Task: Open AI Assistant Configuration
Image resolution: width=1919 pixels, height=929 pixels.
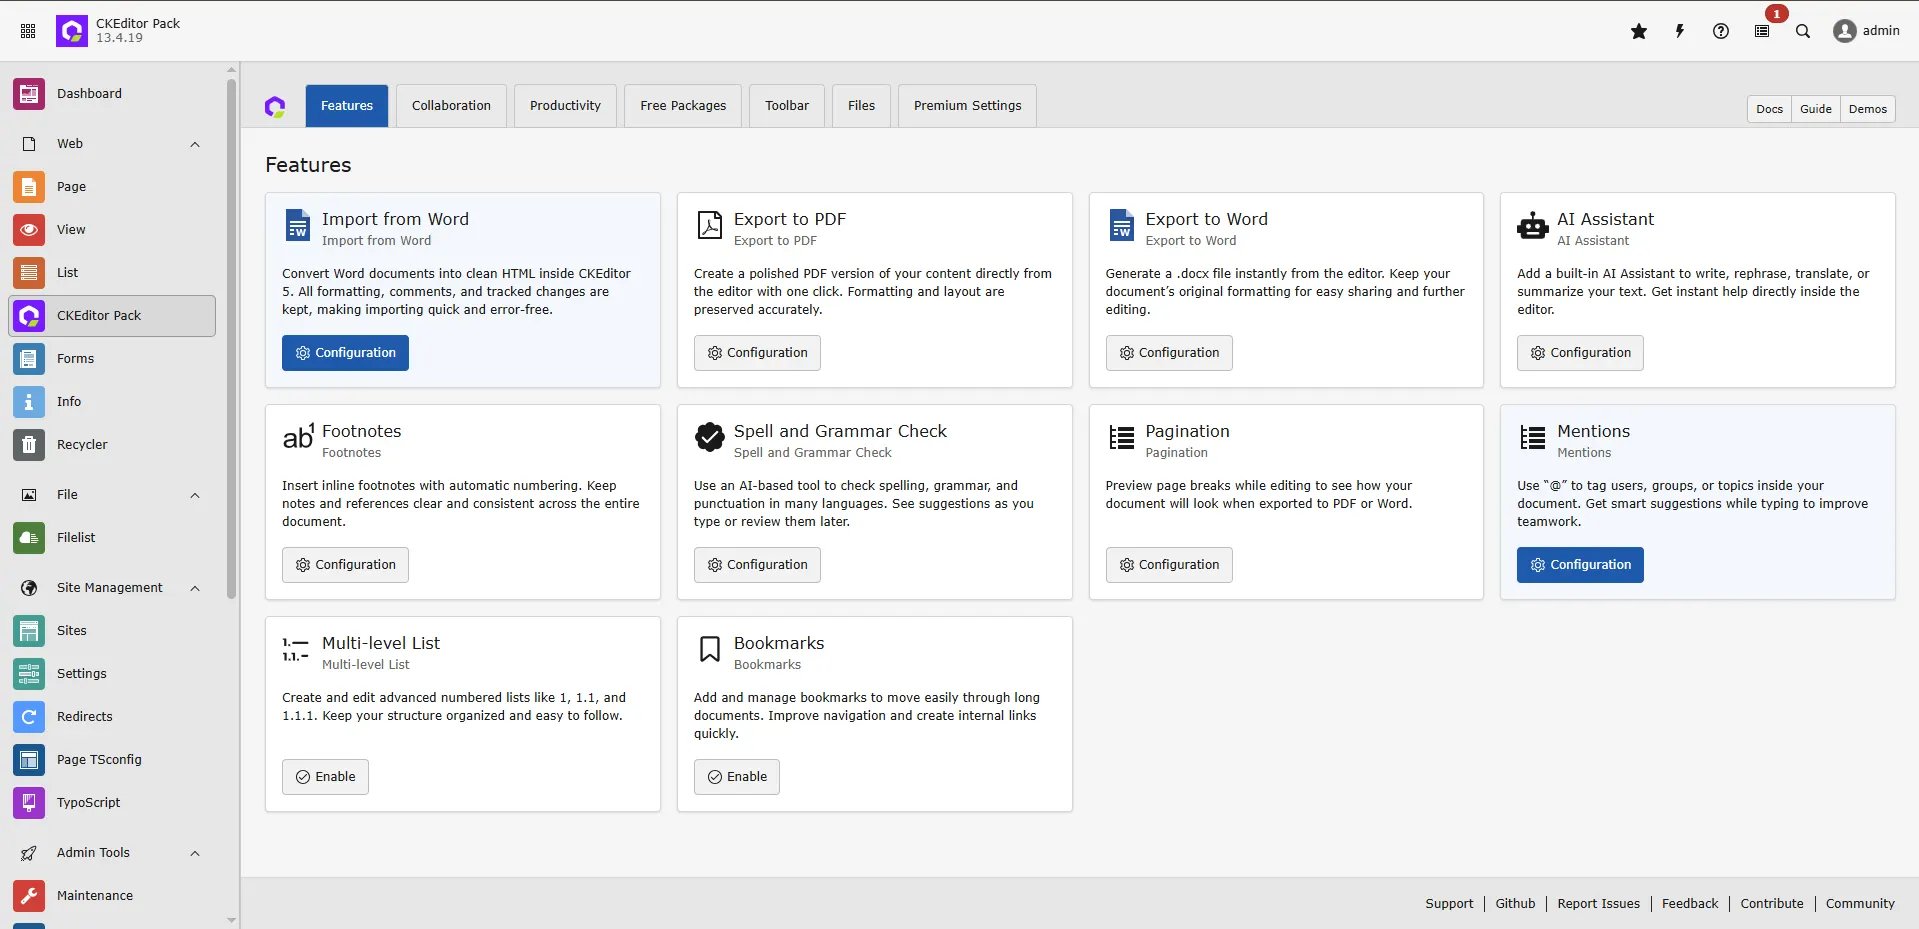Action: [1580, 353]
